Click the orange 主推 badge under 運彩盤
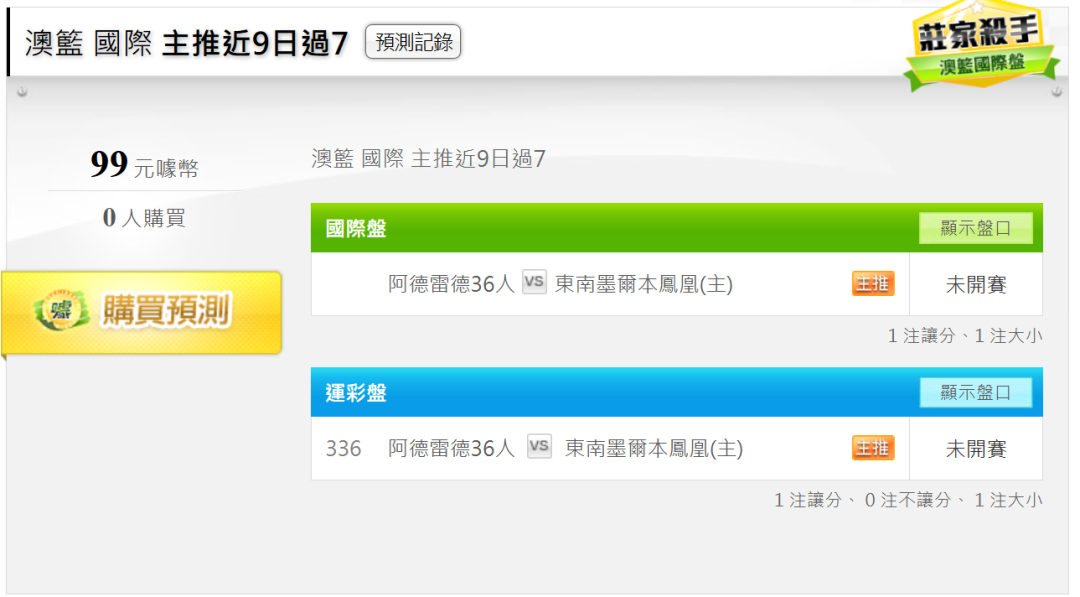The width and height of the screenshot is (1080, 597). (873, 448)
